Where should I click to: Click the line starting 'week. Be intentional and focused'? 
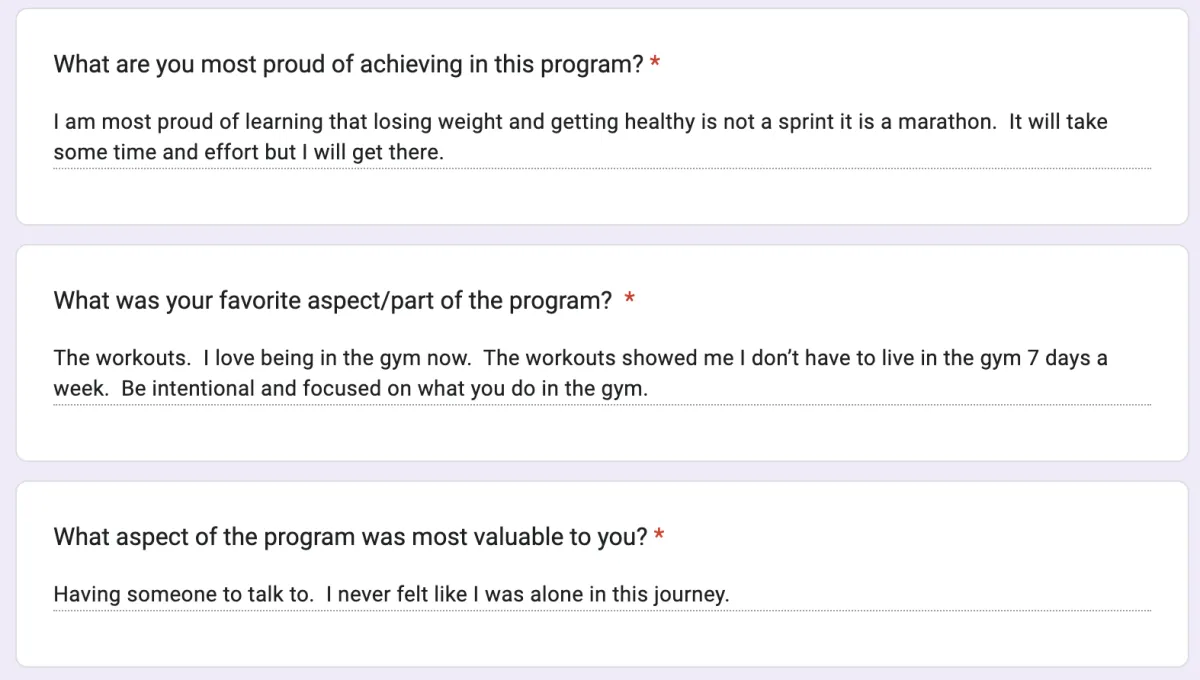point(350,389)
